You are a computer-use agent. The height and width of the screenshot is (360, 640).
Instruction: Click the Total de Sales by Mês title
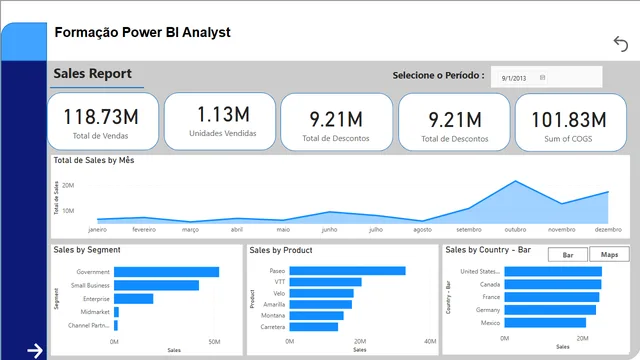point(94,160)
